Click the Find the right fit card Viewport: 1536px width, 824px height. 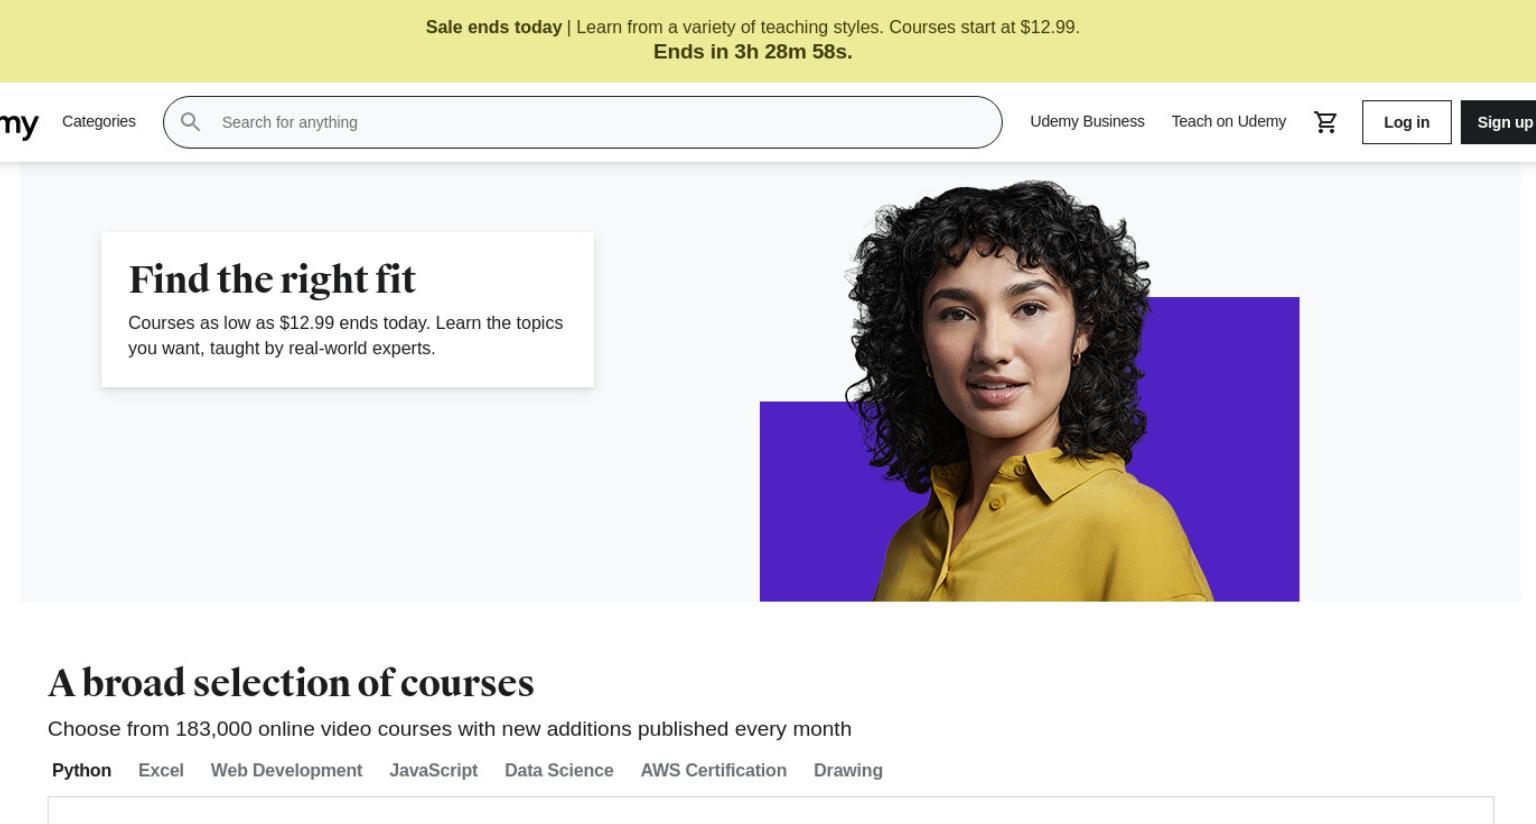point(347,310)
